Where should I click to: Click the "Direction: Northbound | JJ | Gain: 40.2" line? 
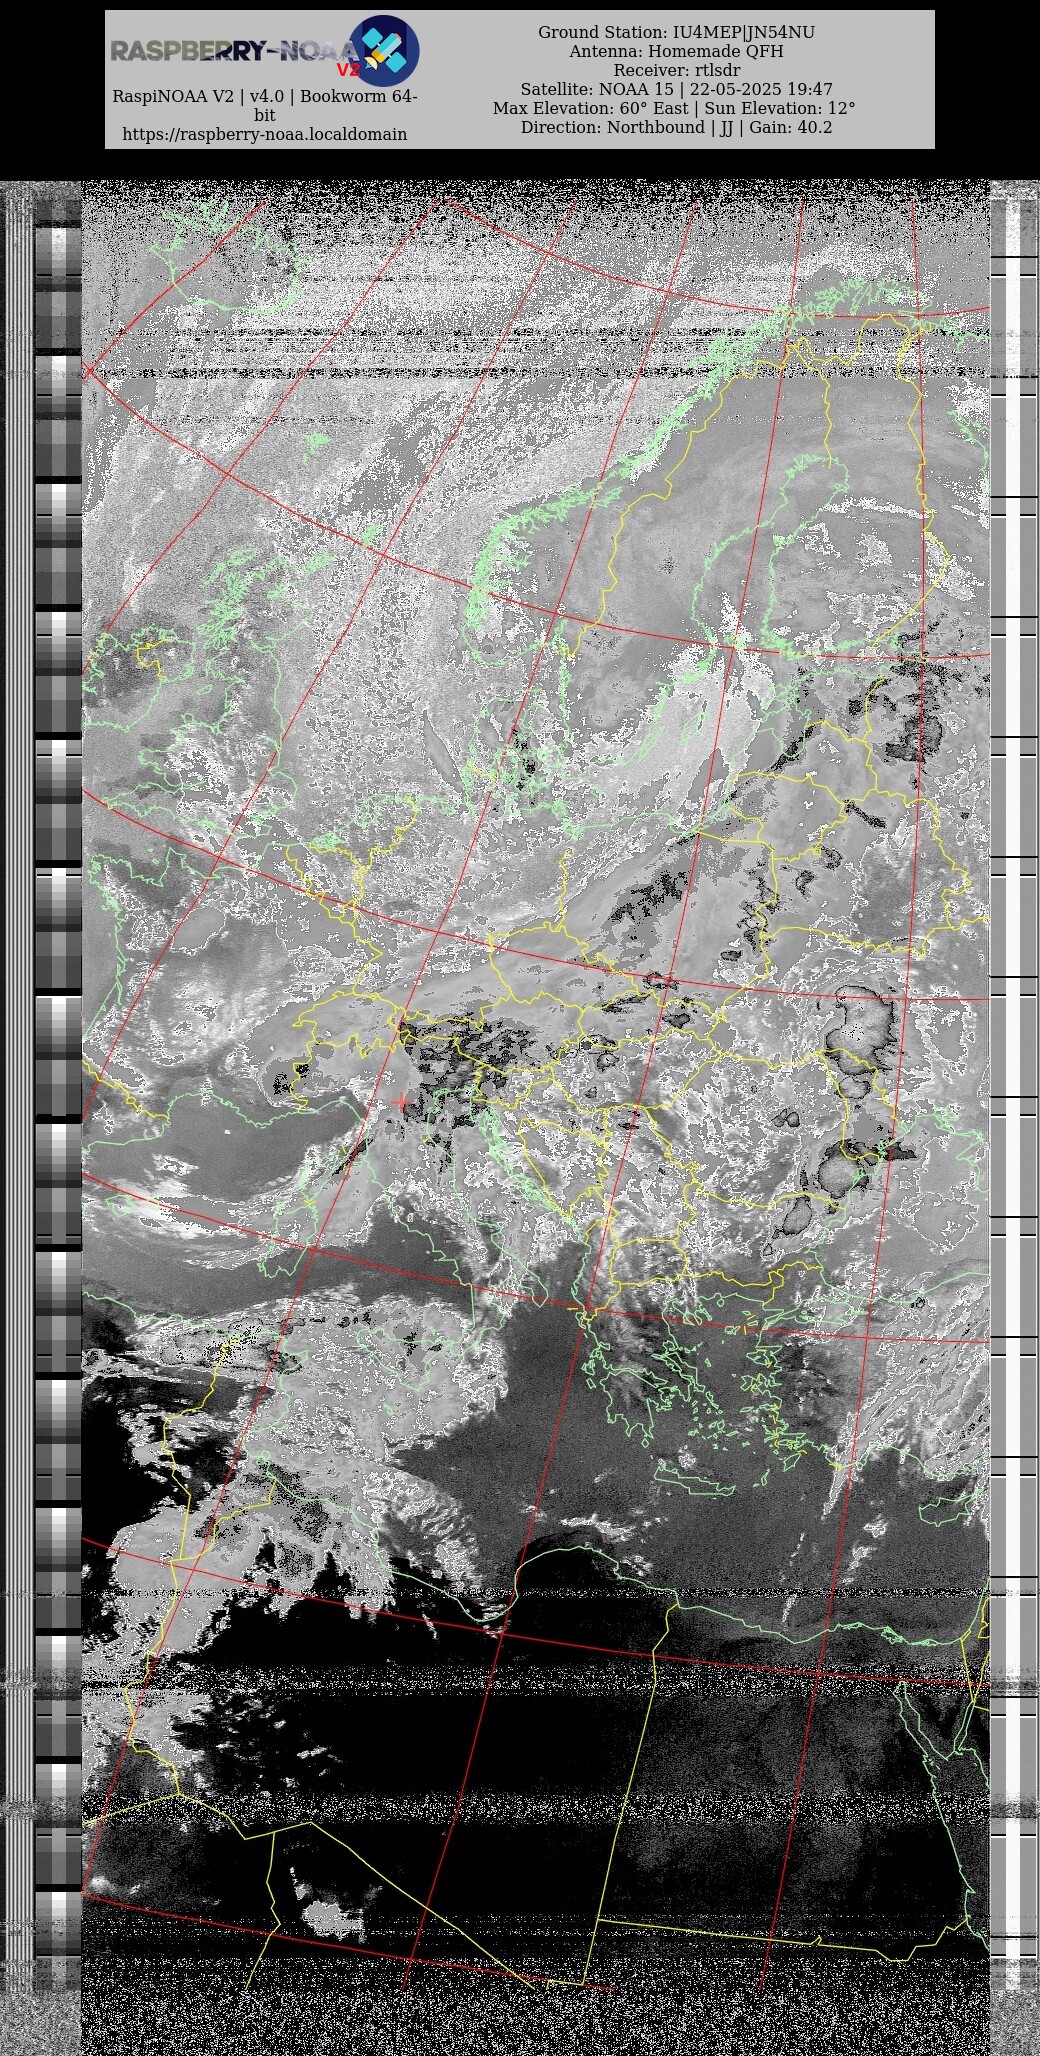pos(676,127)
